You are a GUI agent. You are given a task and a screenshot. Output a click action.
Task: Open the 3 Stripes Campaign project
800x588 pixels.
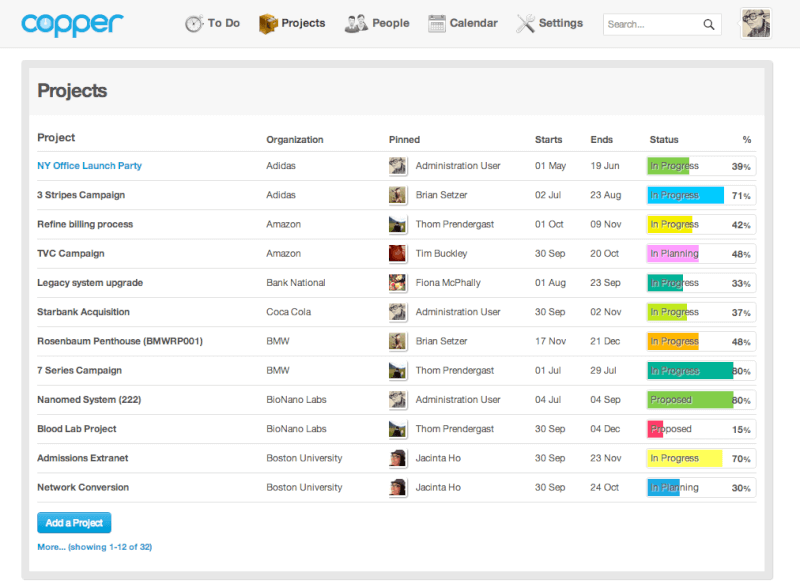pyautogui.click(x=81, y=195)
